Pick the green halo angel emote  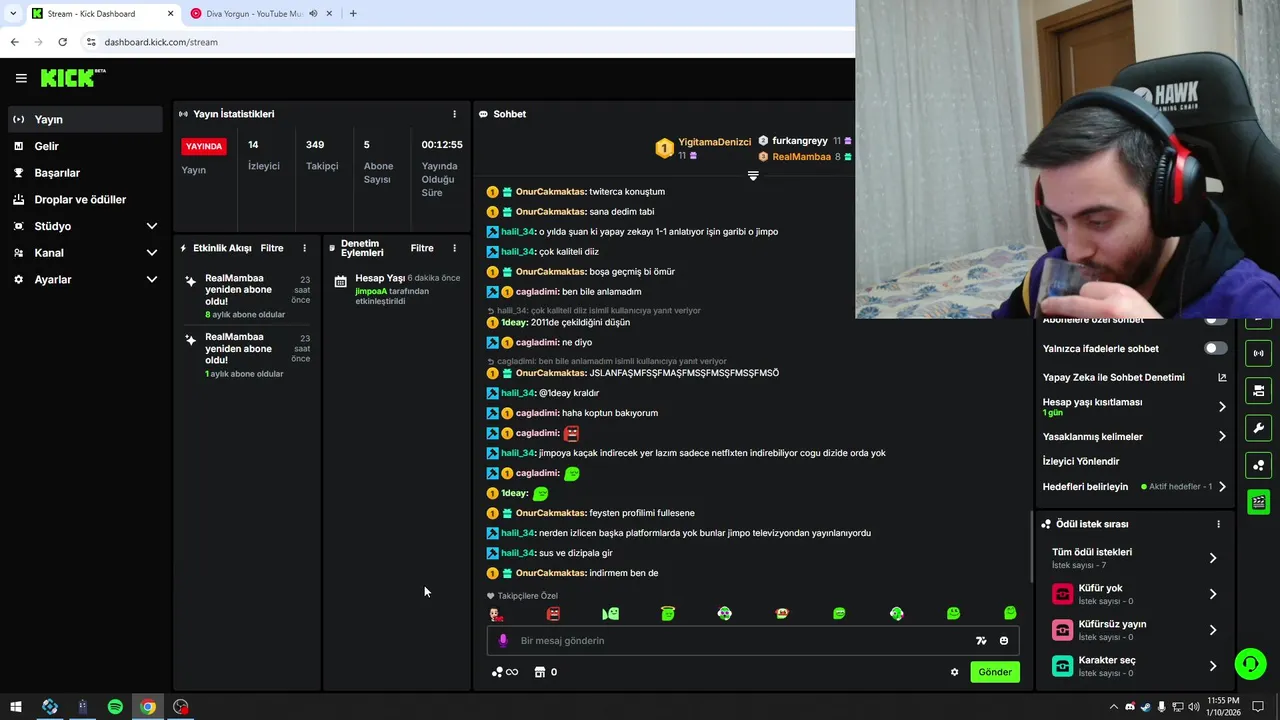pos(668,613)
